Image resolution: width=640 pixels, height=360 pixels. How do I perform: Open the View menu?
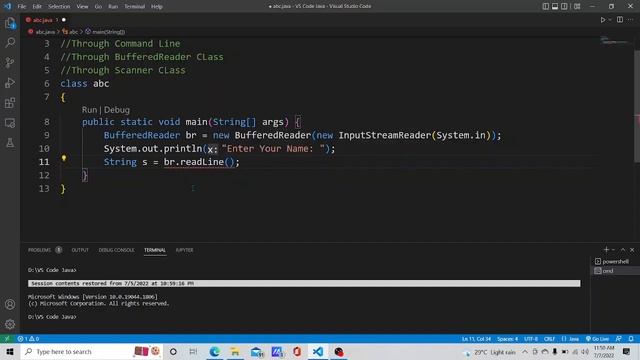[82, 7]
